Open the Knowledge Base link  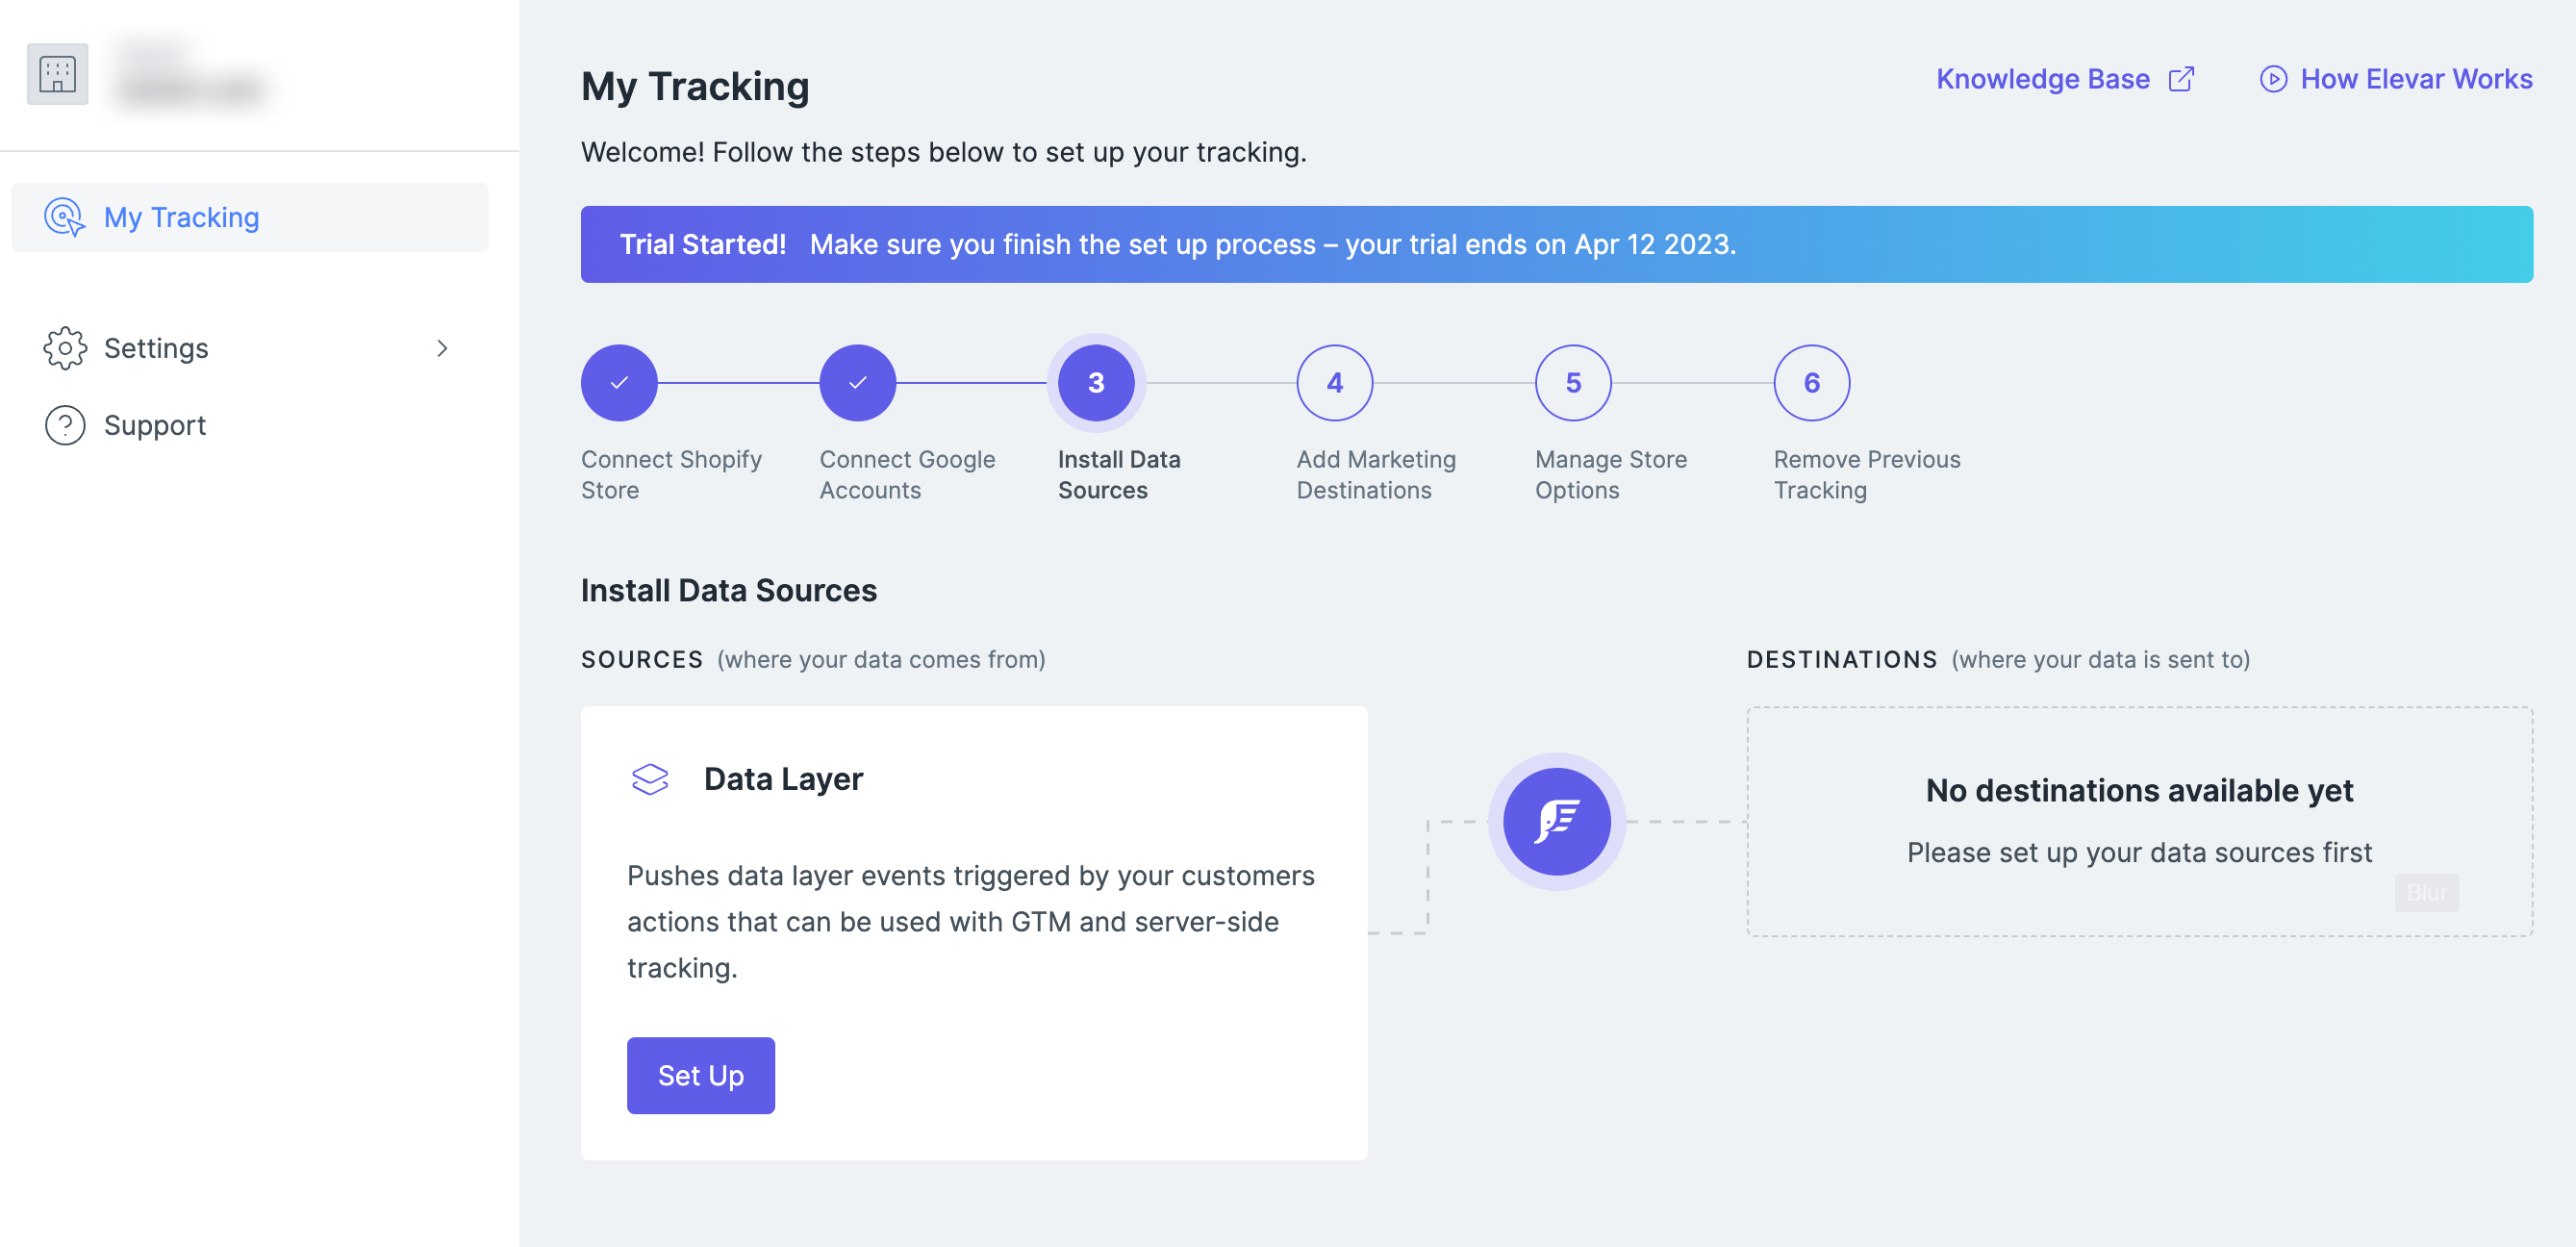(x=2043, y=78)
